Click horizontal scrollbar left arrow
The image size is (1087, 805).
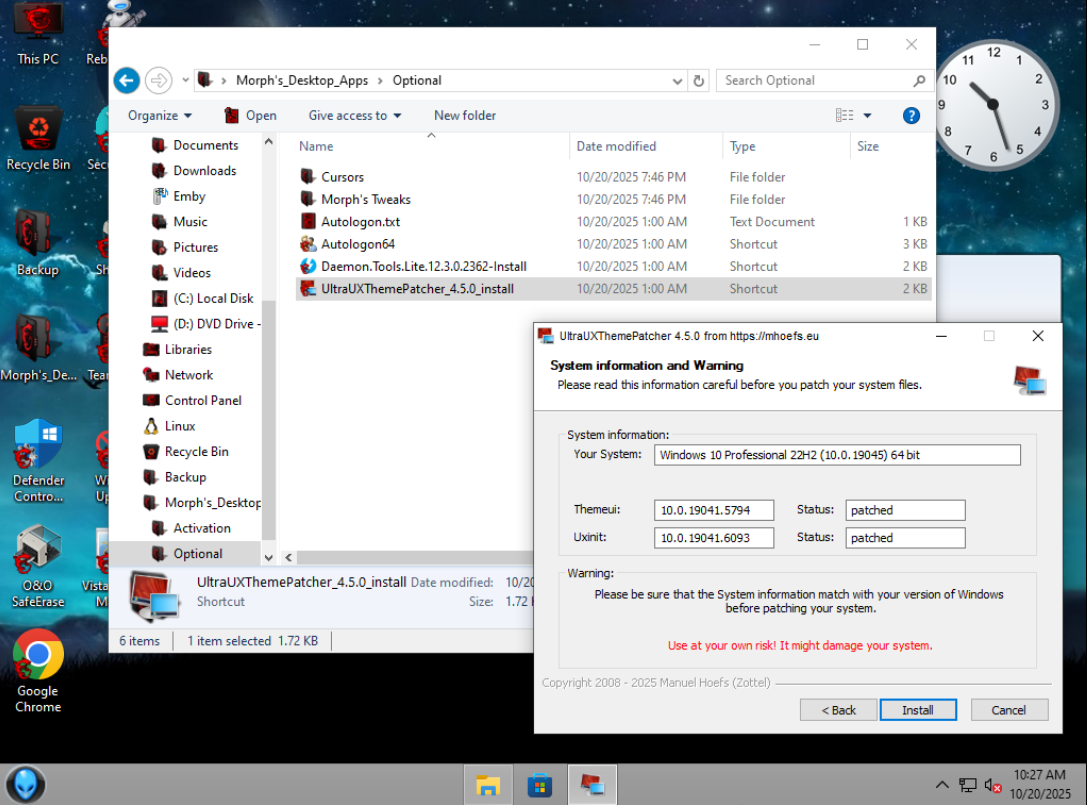coord(288,557)
